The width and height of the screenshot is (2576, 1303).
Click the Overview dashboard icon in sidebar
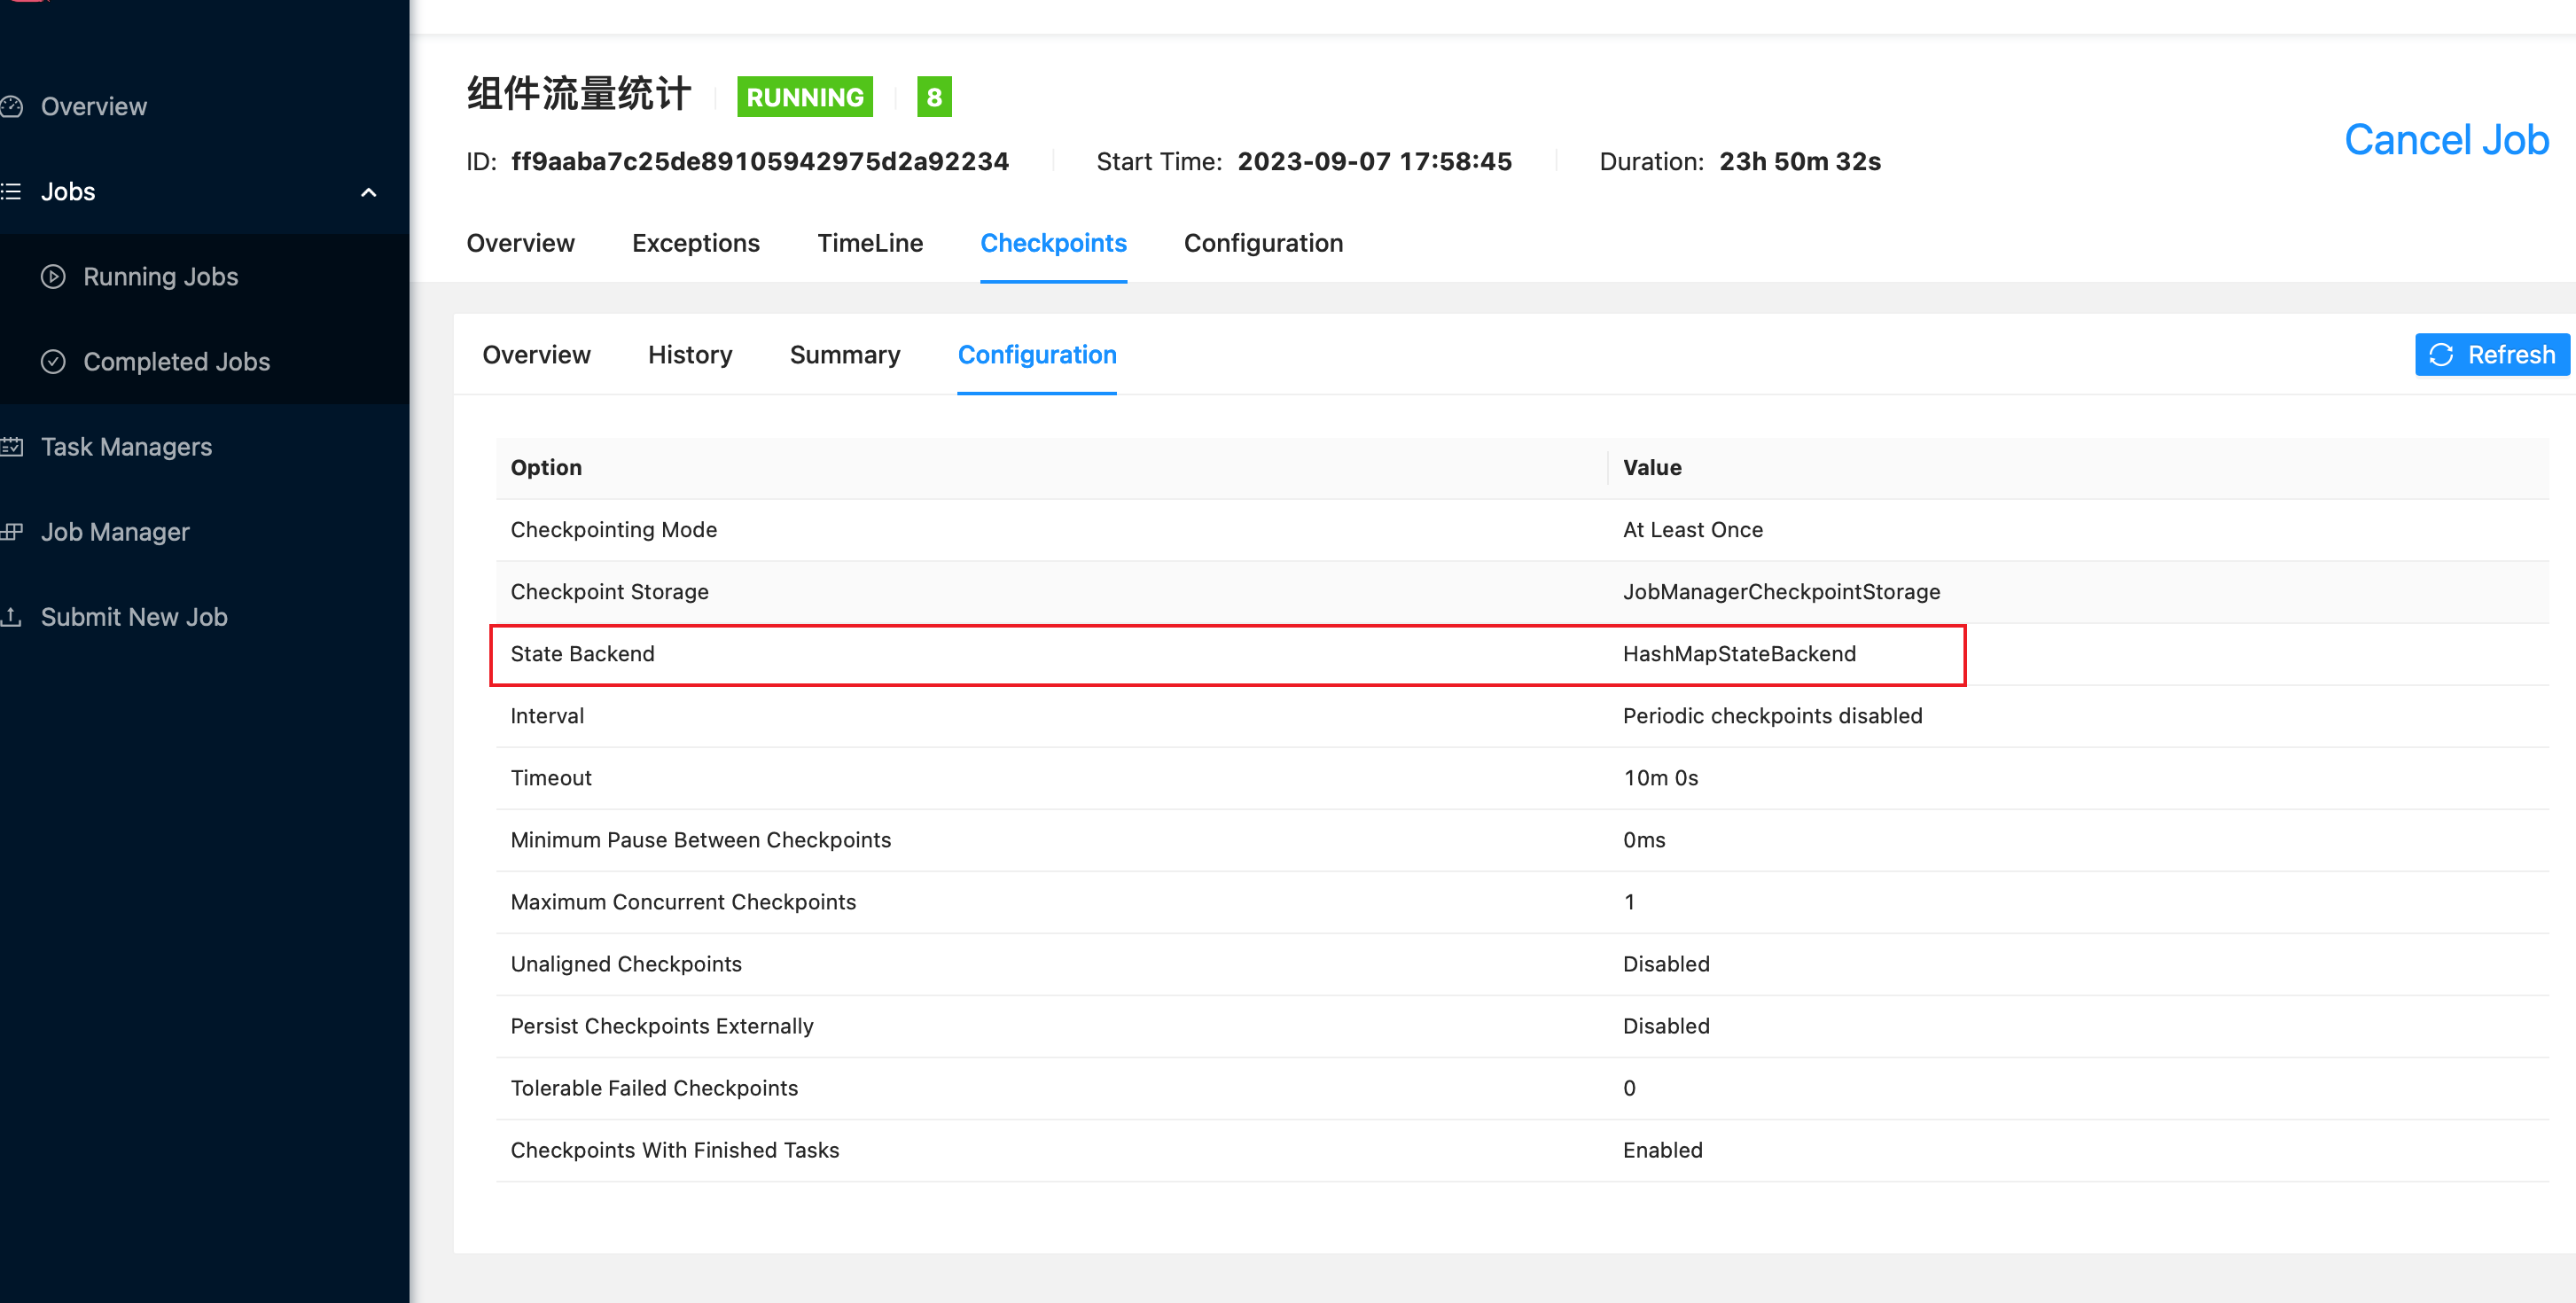tap(11, 107)
